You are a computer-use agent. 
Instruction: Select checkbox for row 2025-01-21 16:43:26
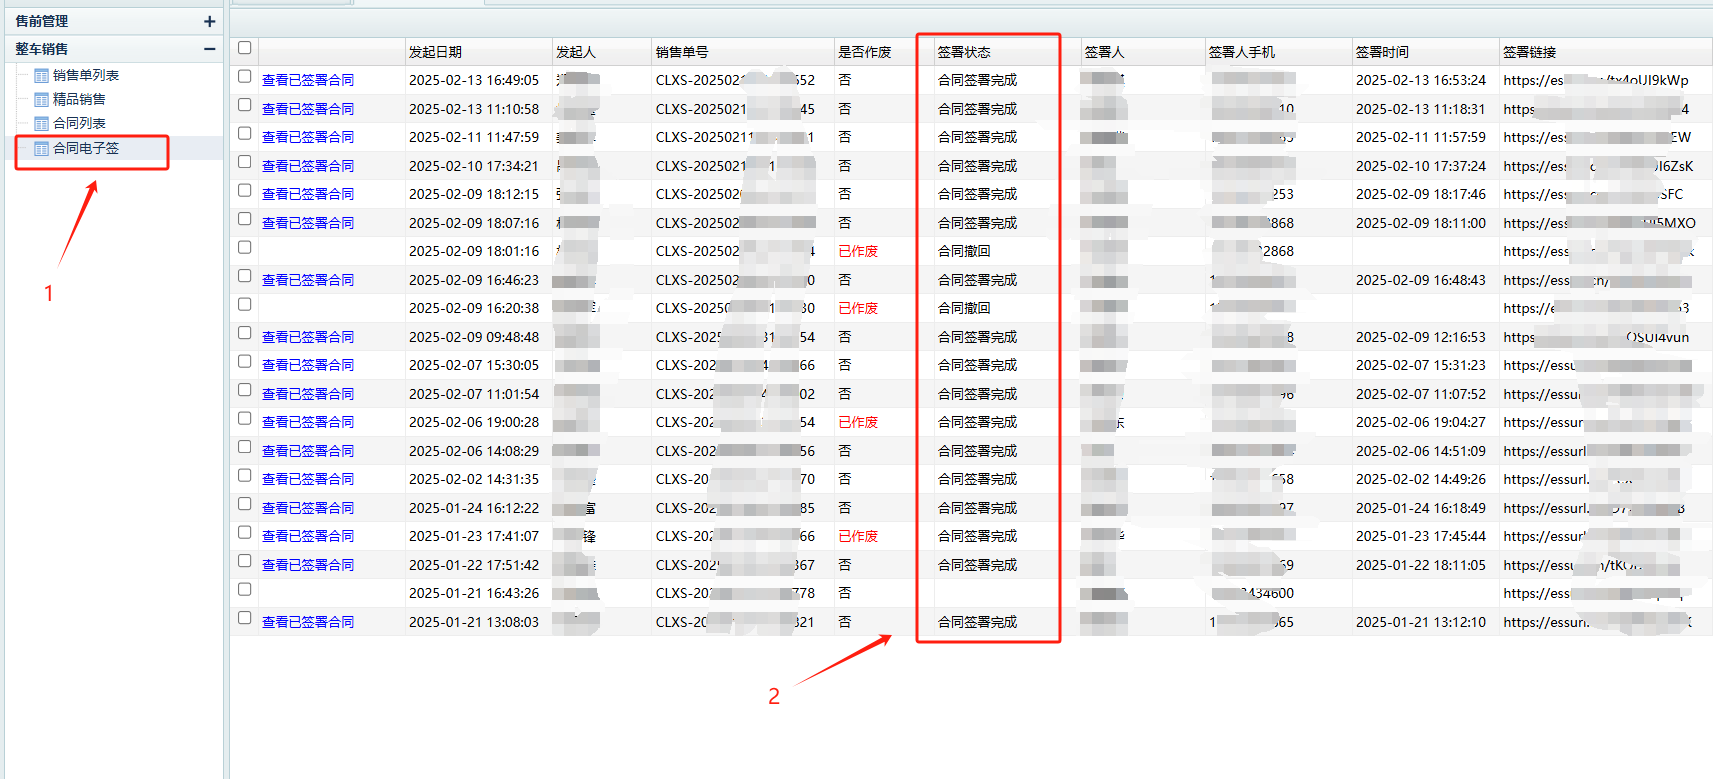click(244, 589)
